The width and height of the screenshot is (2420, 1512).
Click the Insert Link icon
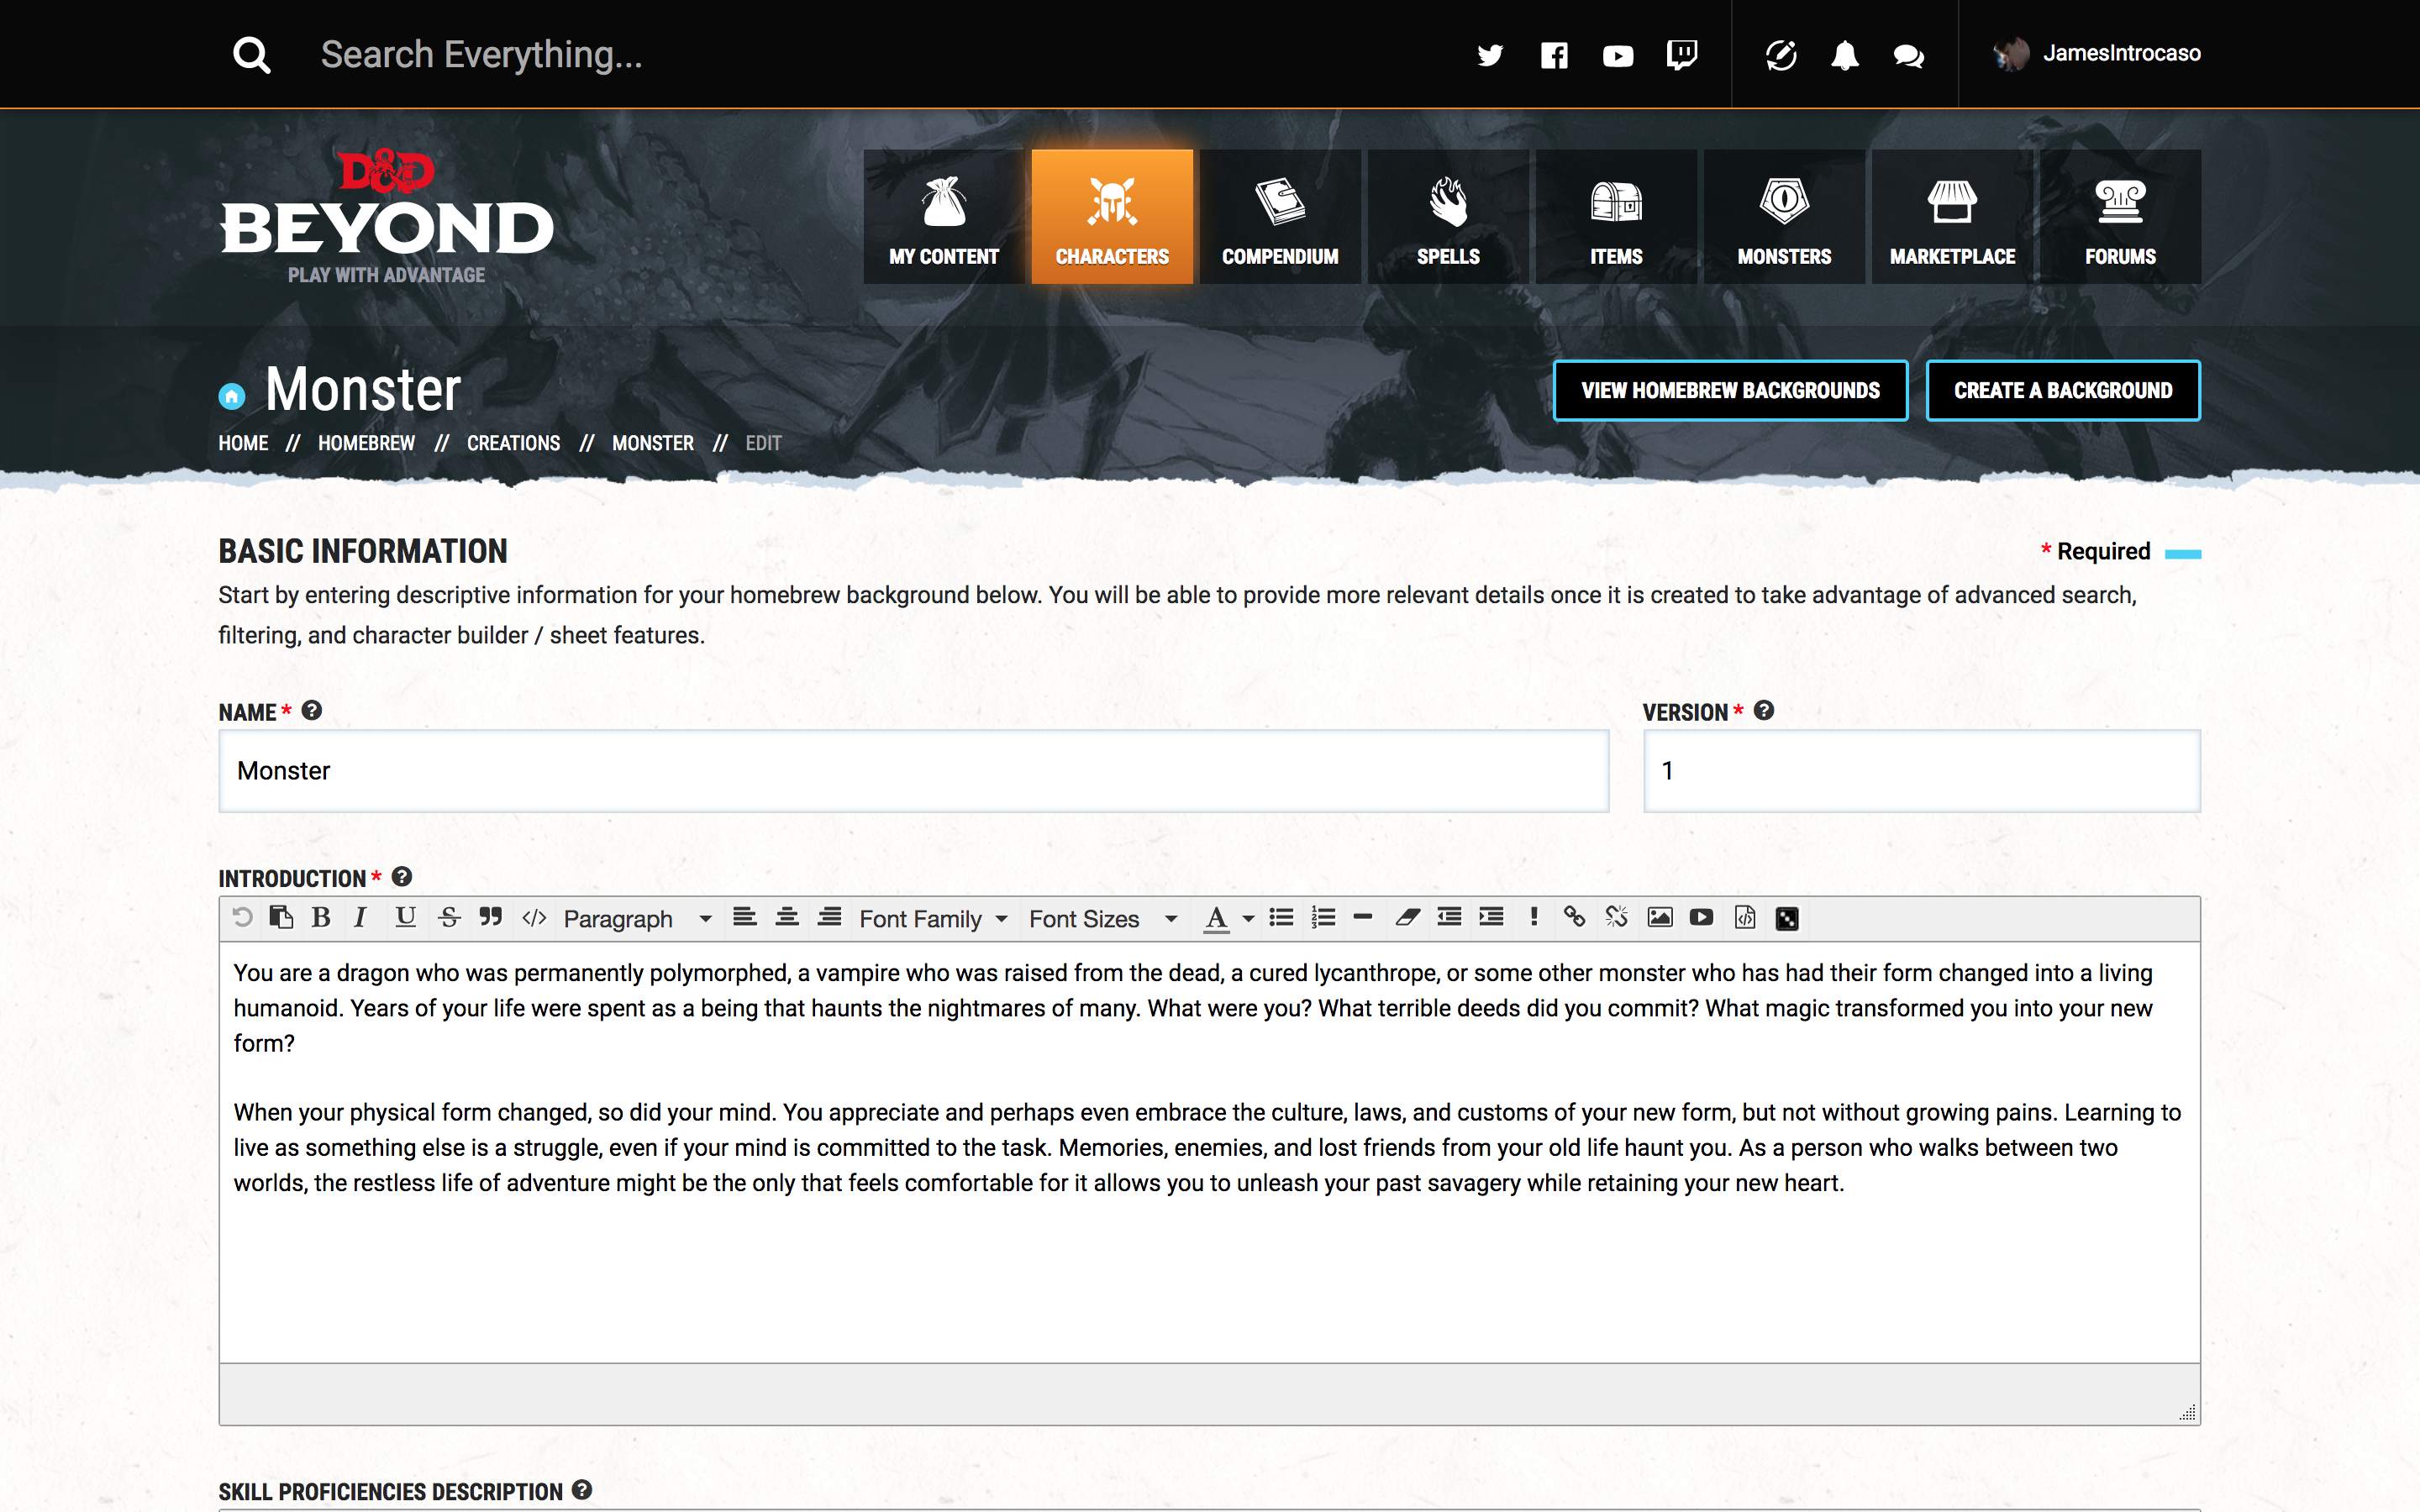(x=1573, y=916)
